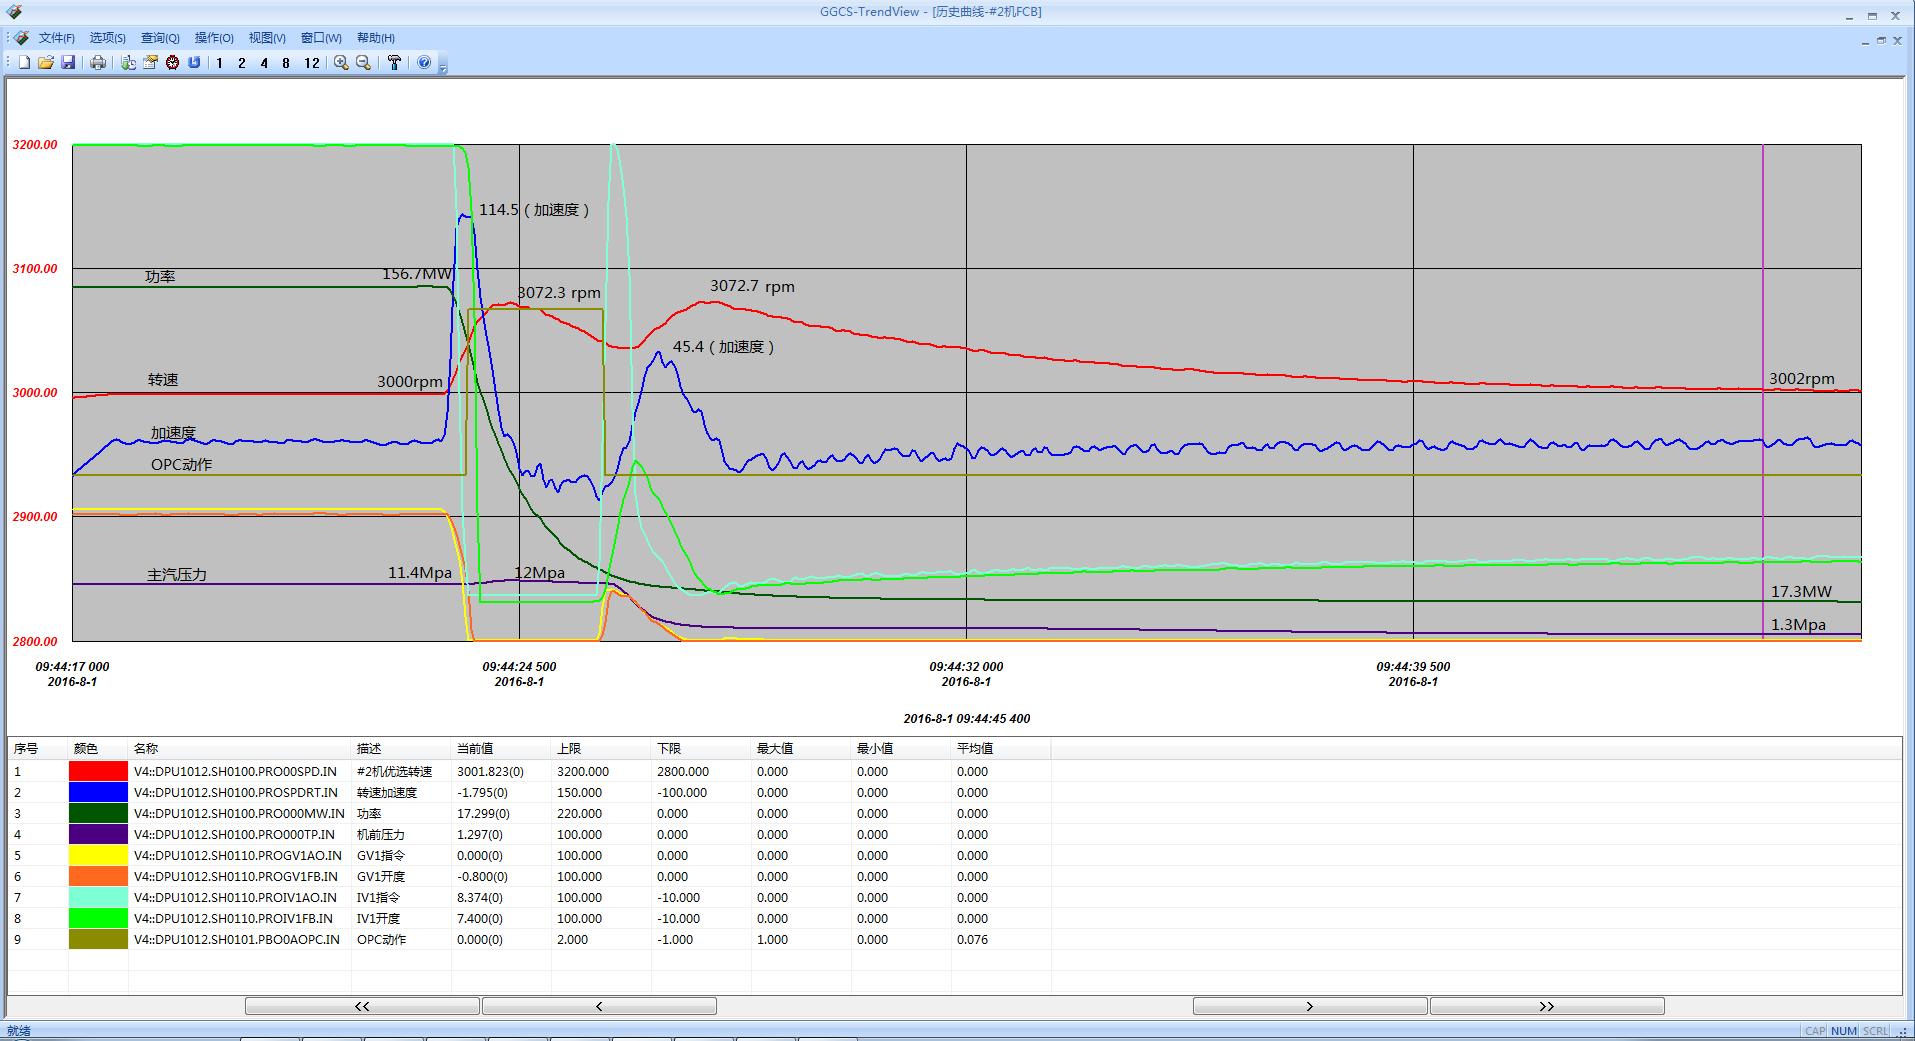Screen dimensions: 1915x1041
Task: Zoom in on the trend chart
Action: tap(341, 63)
